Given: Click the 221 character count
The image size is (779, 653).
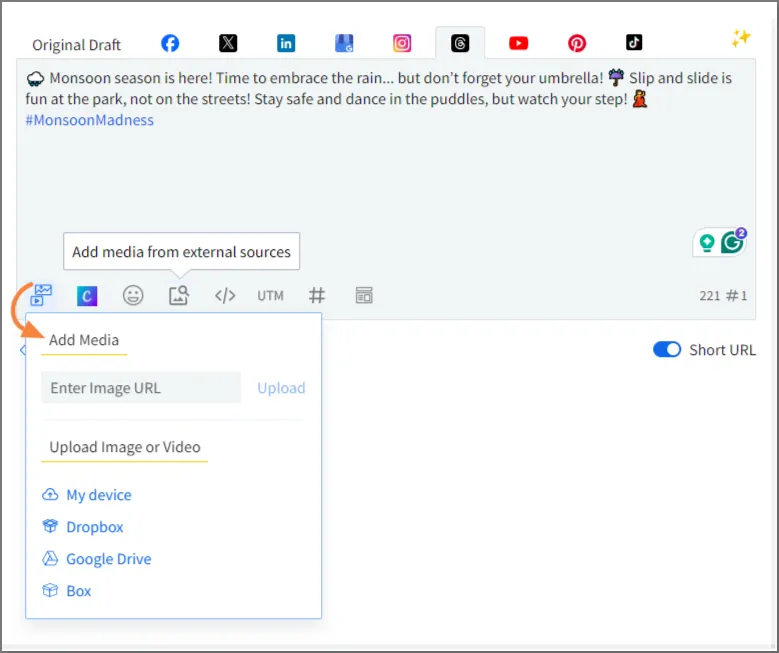Looking at the screenshot, I should tap(709, 296).
